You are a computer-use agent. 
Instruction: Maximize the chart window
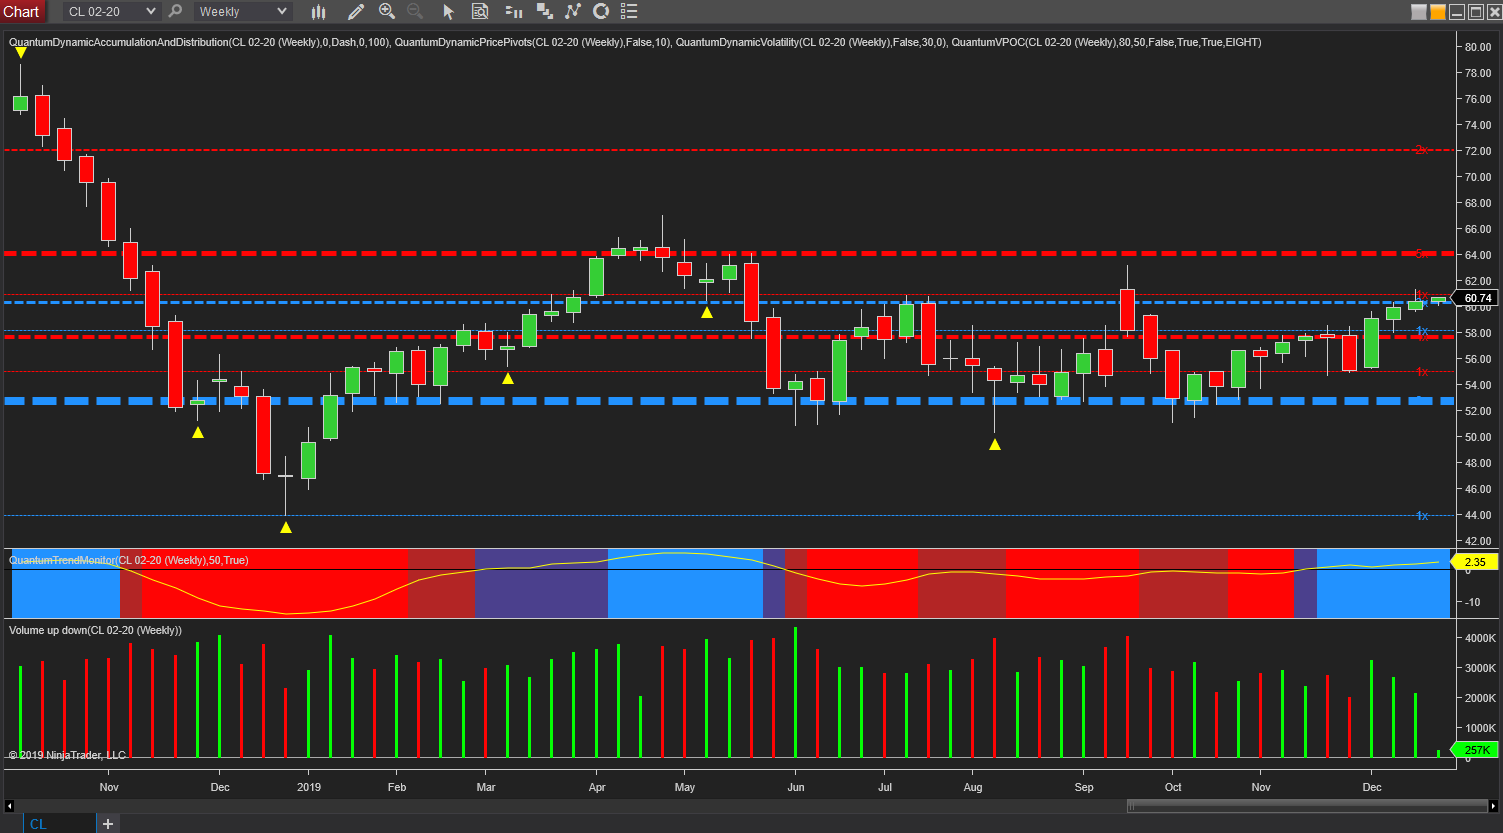coord(1476,12)
